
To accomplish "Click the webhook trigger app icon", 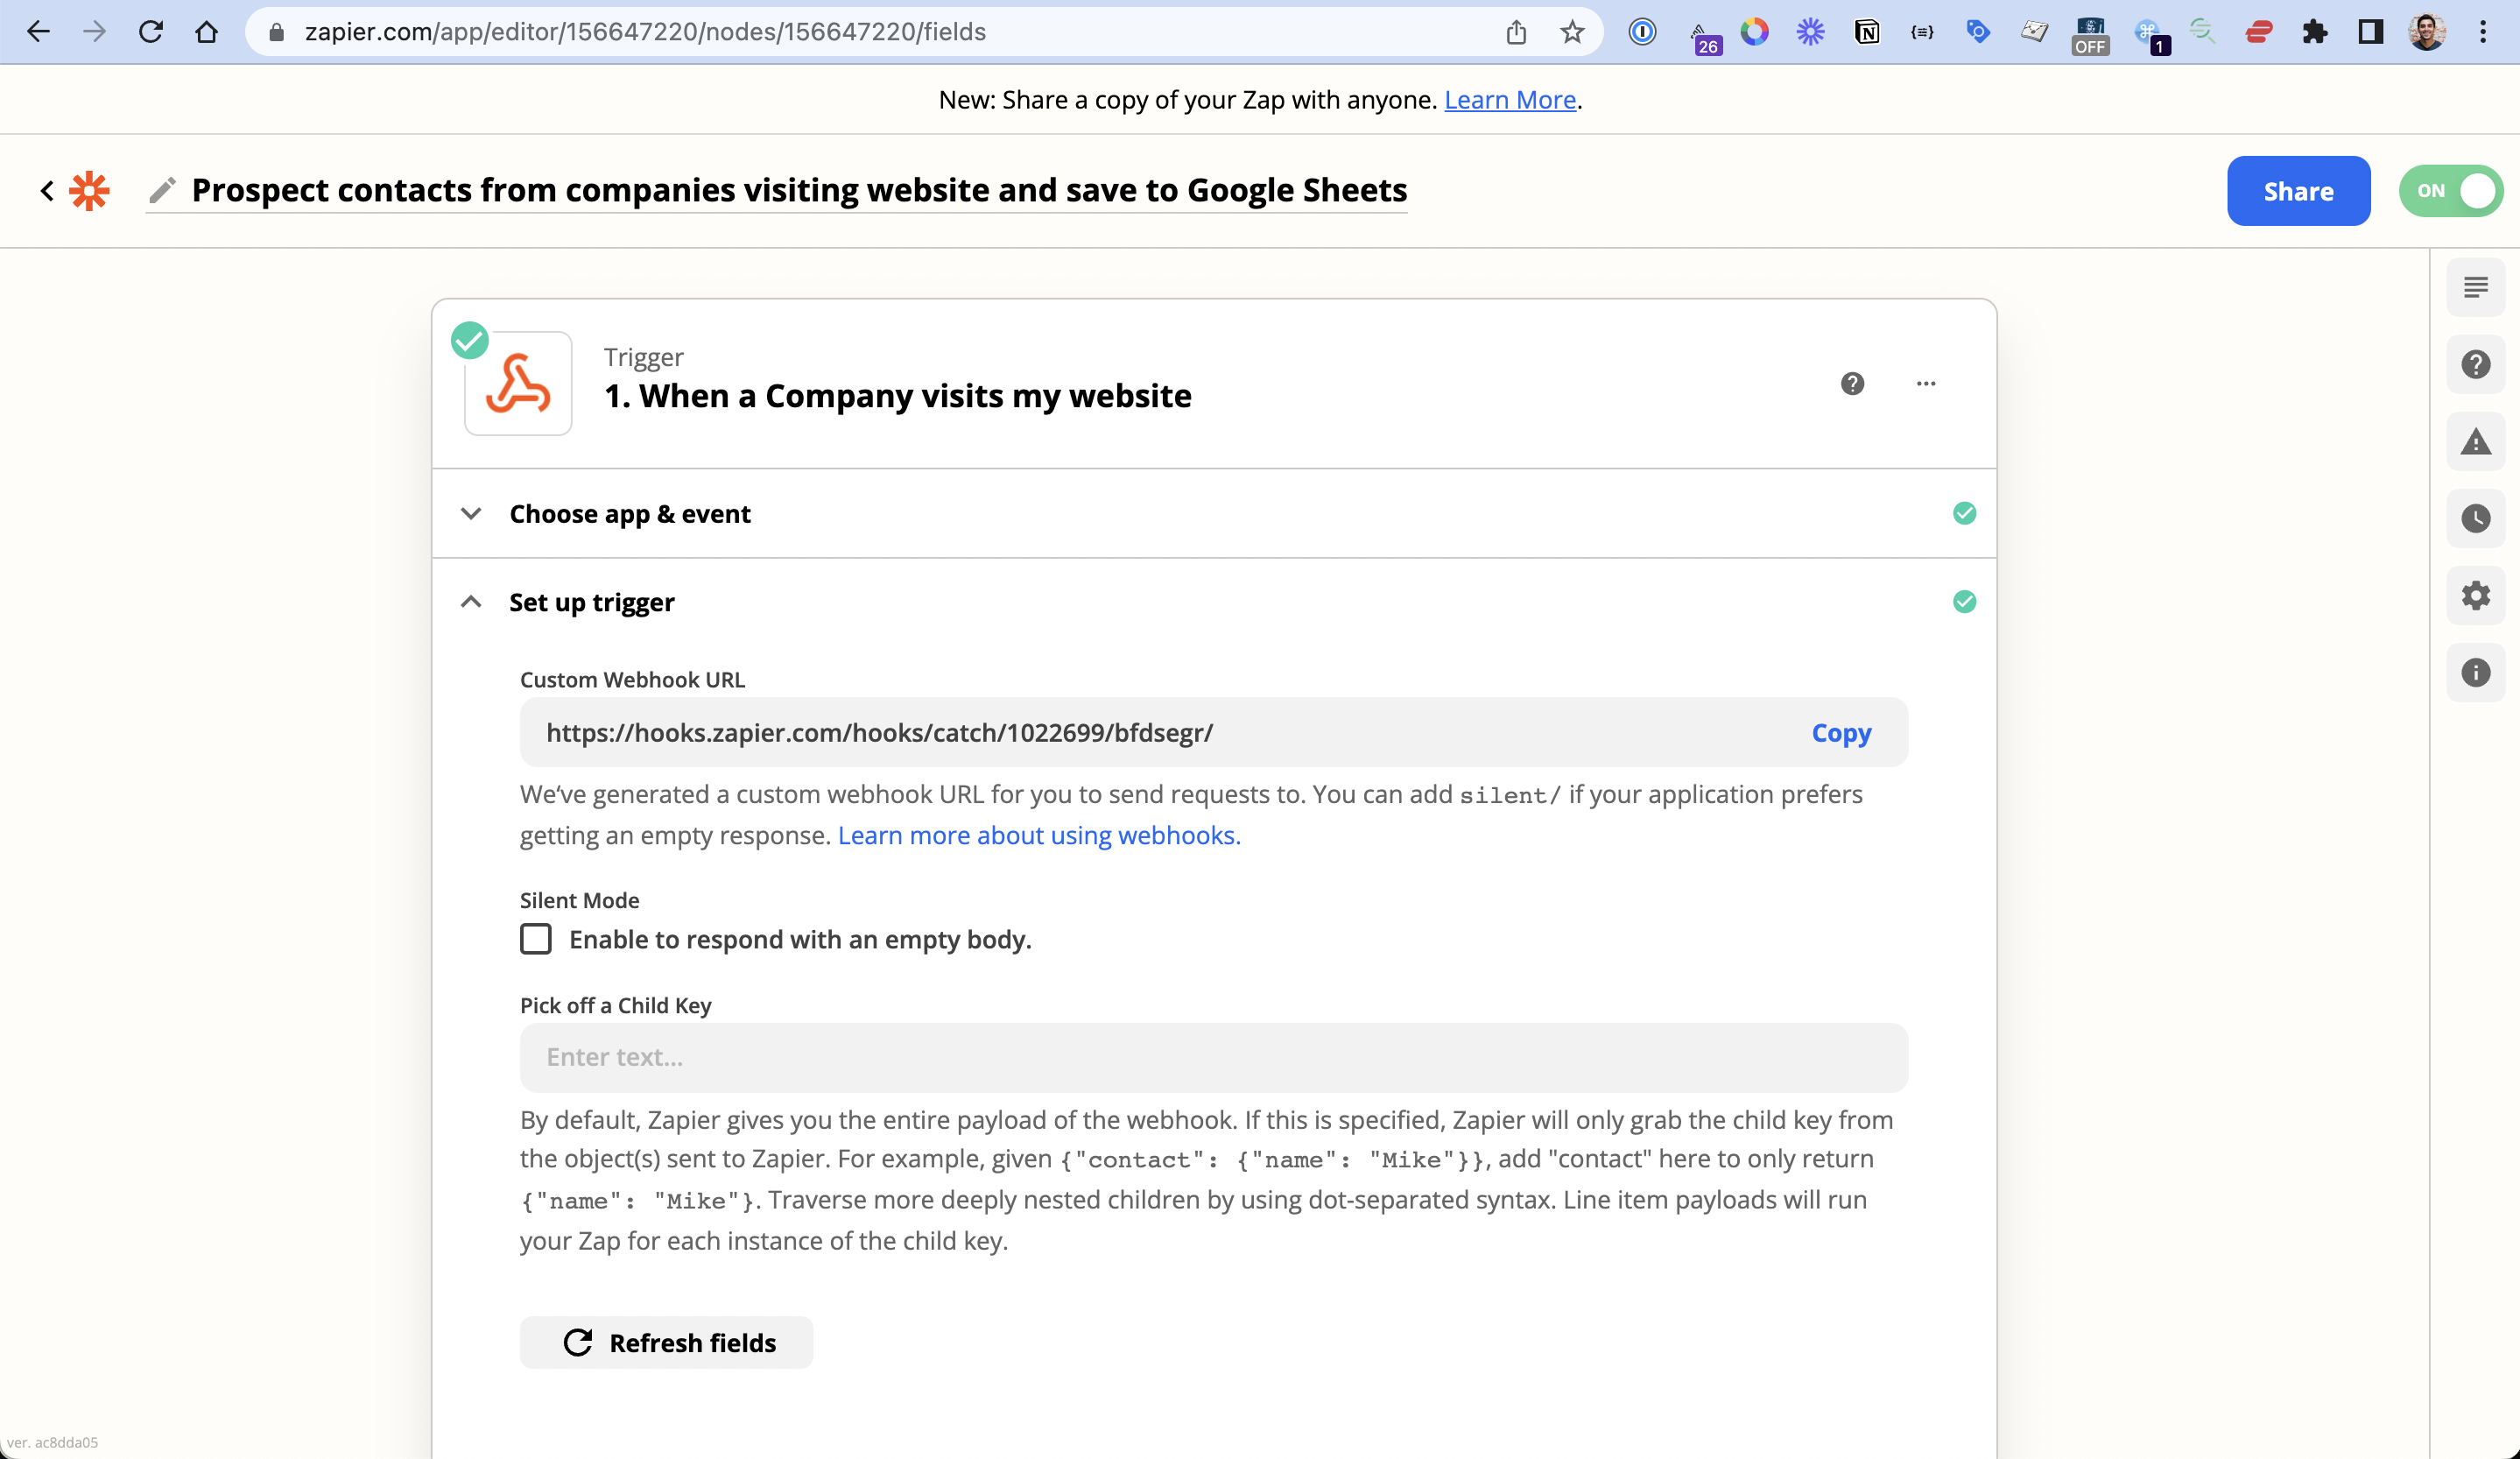I will click(x=518, y=383).
